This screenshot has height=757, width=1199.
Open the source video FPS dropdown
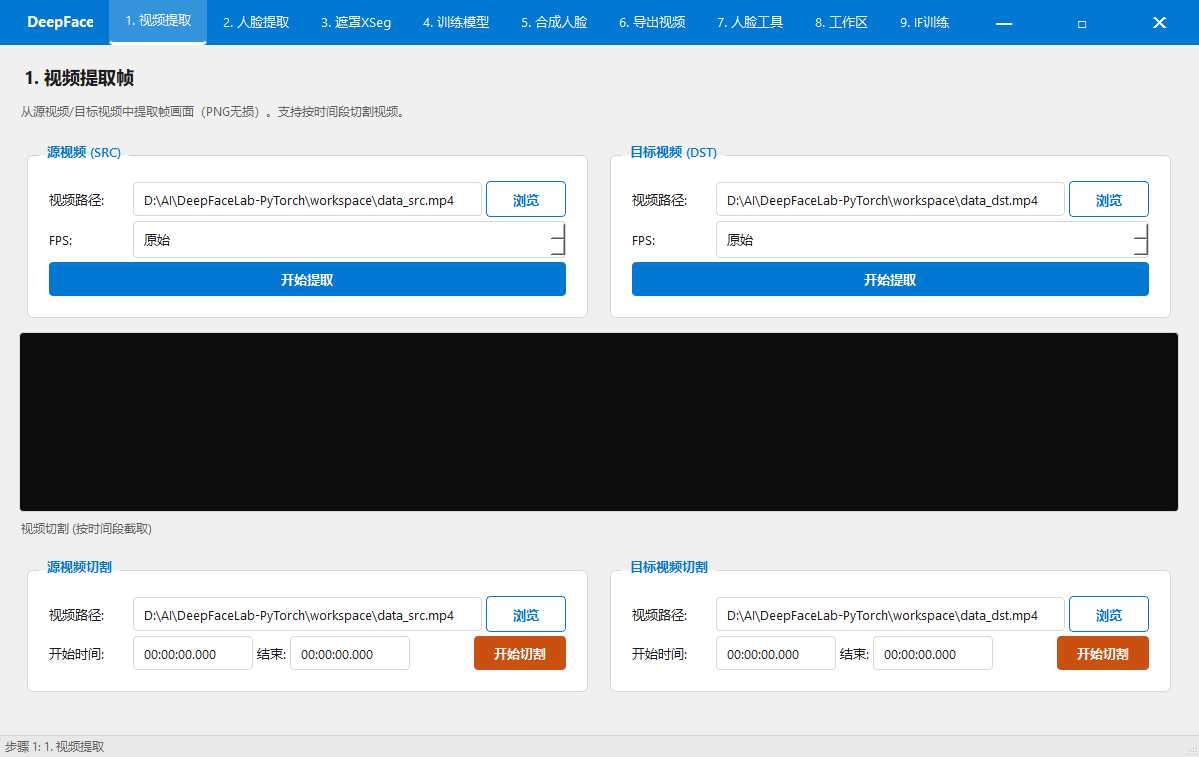coord(349,239)
